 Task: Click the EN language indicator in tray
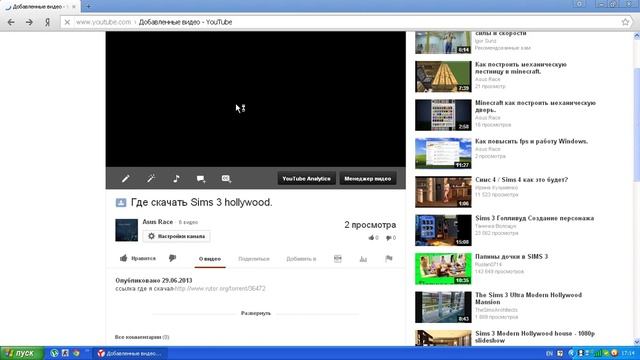tap(549, 353)
